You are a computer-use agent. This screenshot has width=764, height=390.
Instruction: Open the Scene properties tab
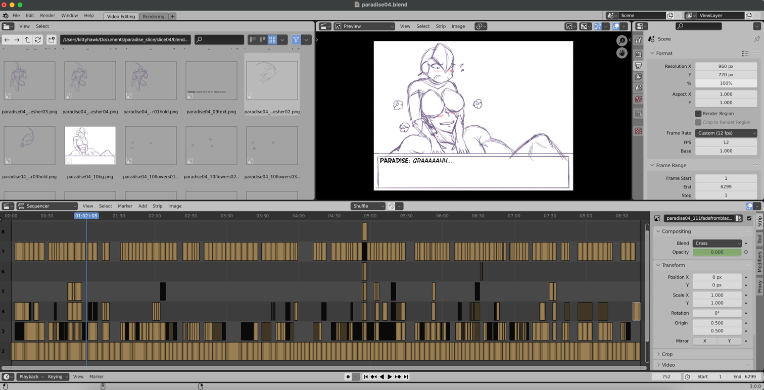[639, 88]
